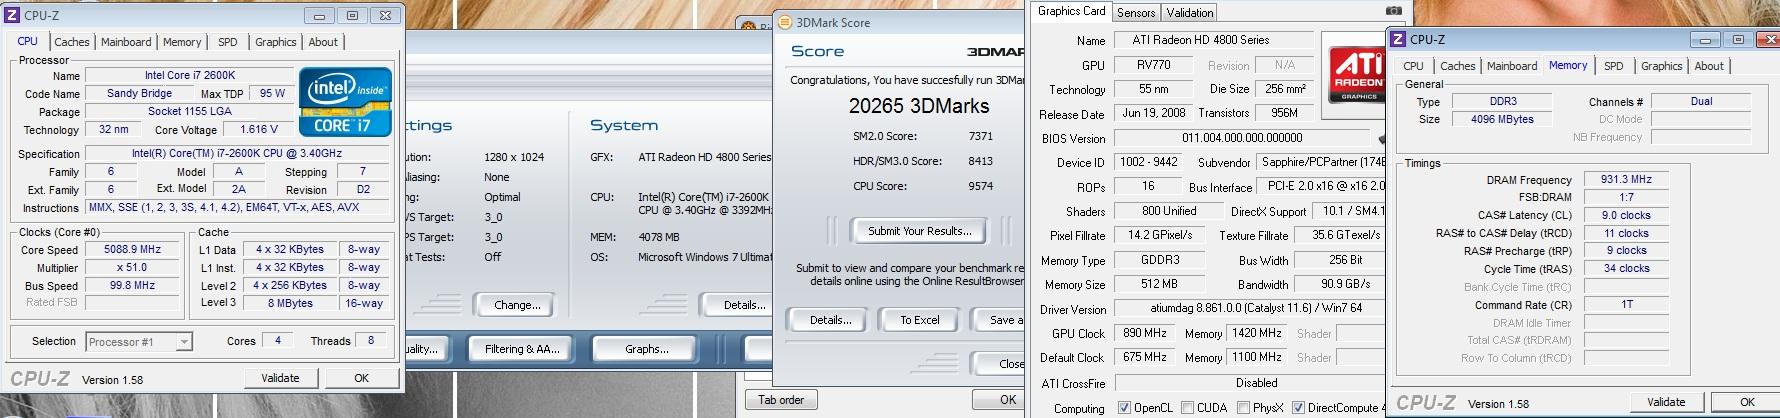The image size is (1780, 418).
Task: Click Core Voltage value 1.616 V
Action: (260, 130)
